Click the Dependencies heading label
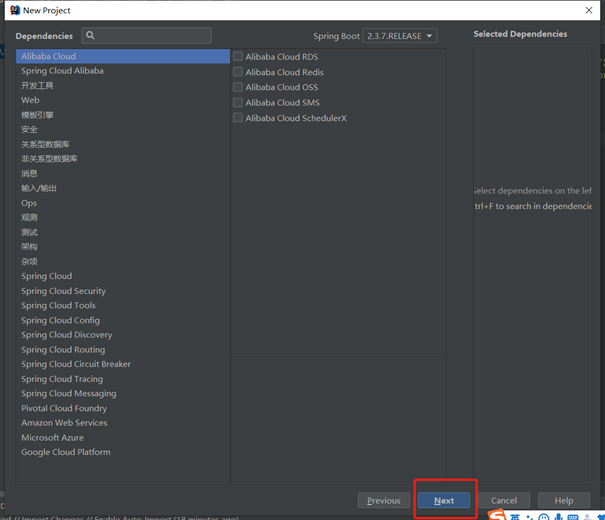 (x=44, y=36)
